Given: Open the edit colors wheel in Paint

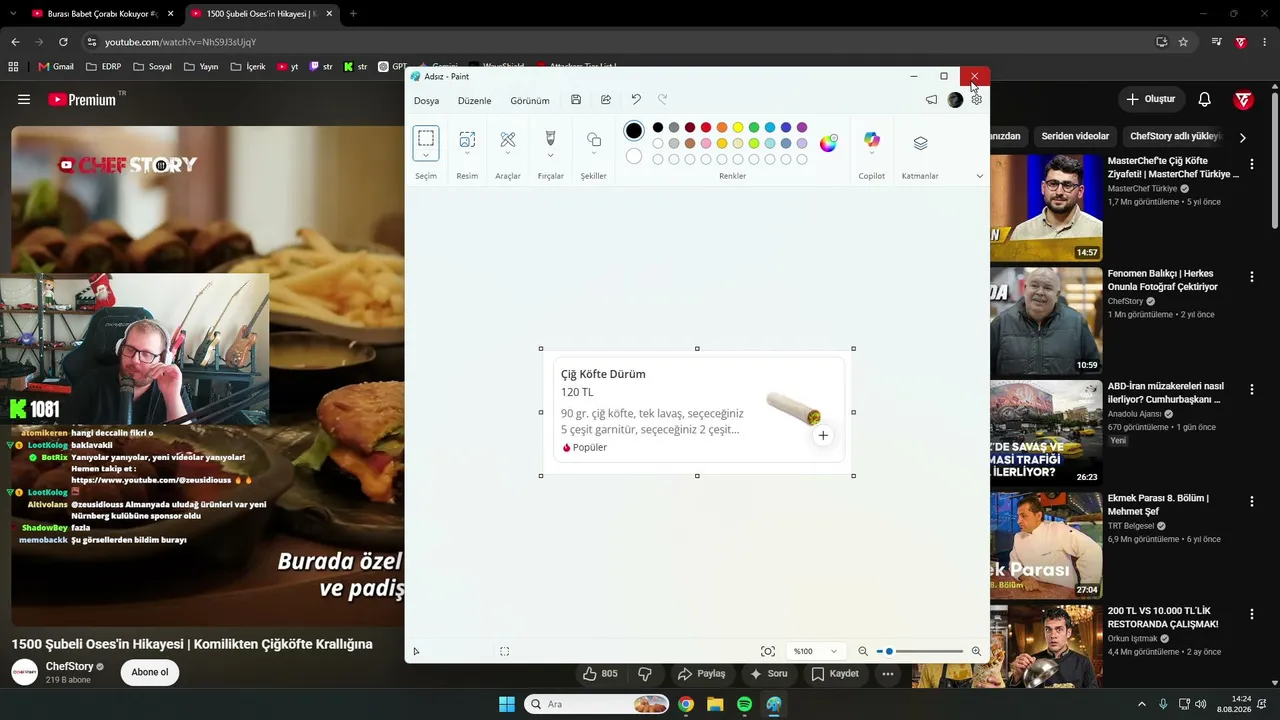Looking at the screenshot, I should pos(828,143).
